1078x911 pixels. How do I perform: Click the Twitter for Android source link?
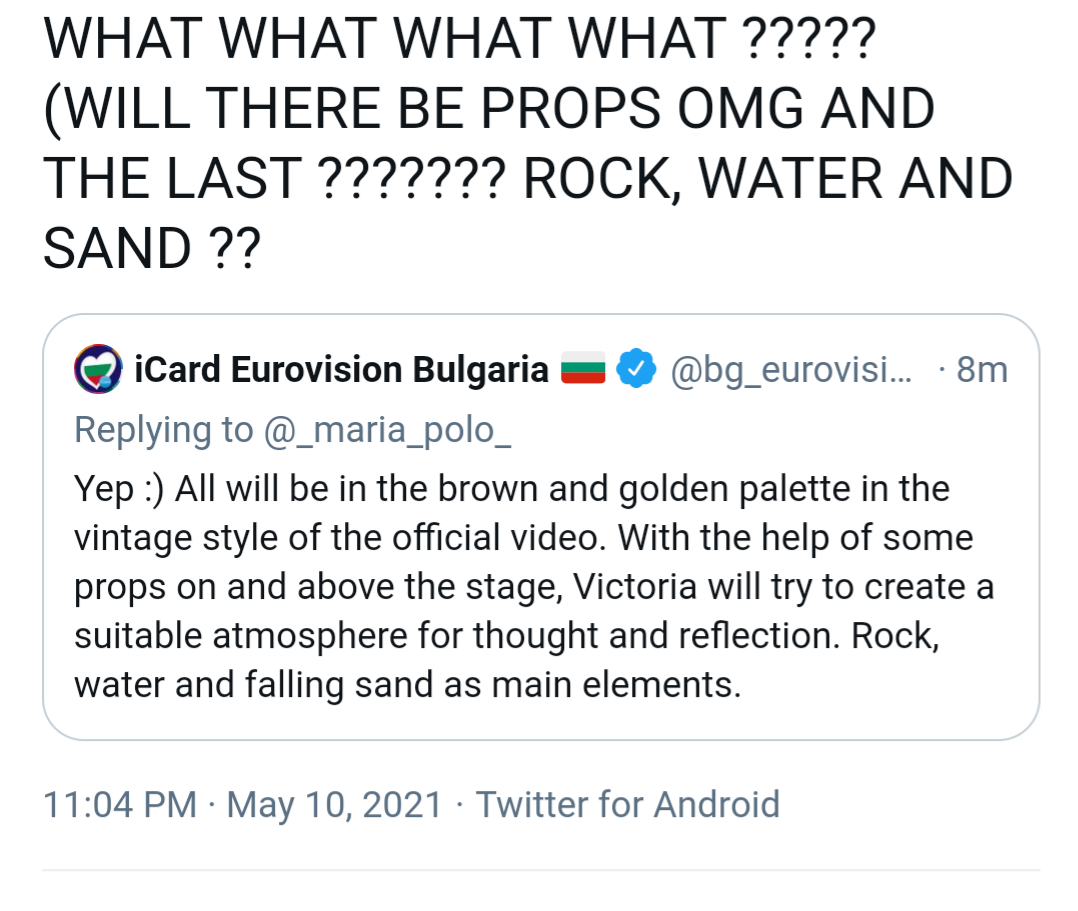[x=627, y=804]
